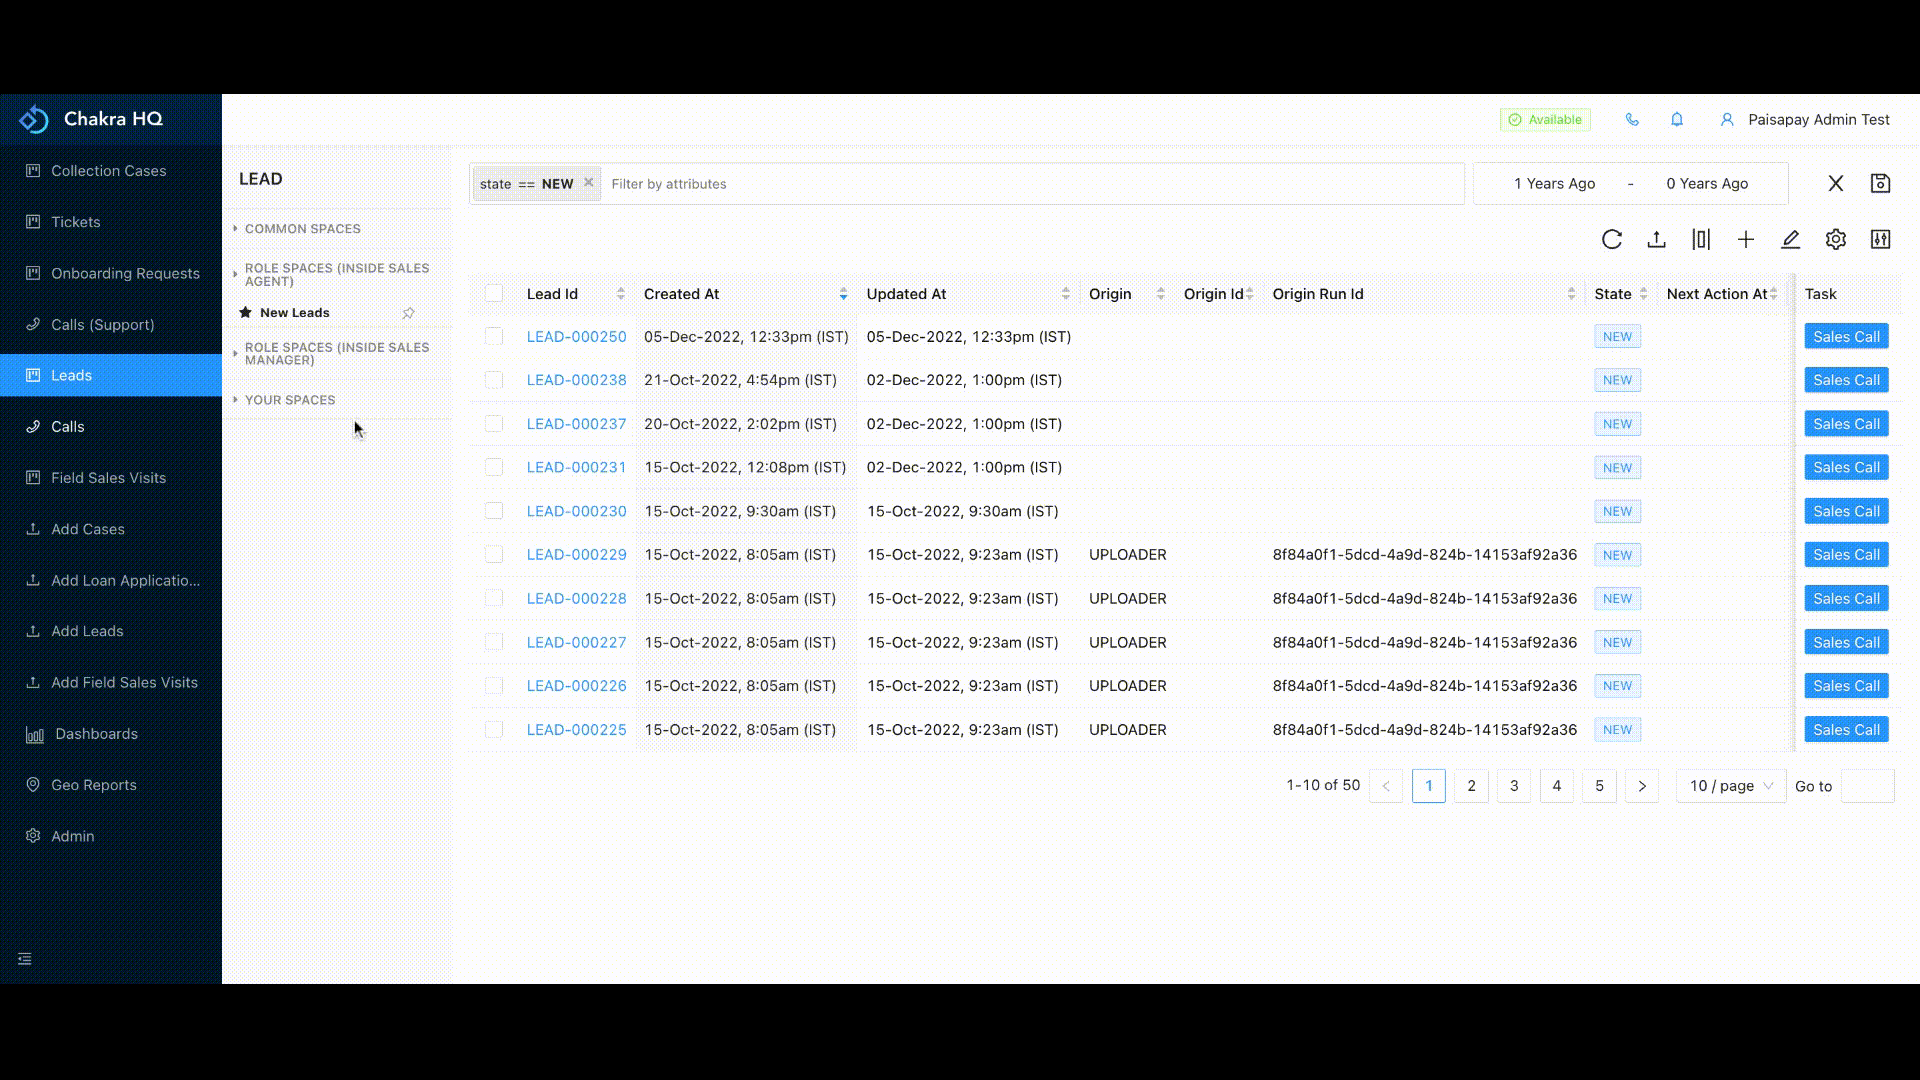
Task: Click the save filter floppy icon
Action: tap(1880, 184)
